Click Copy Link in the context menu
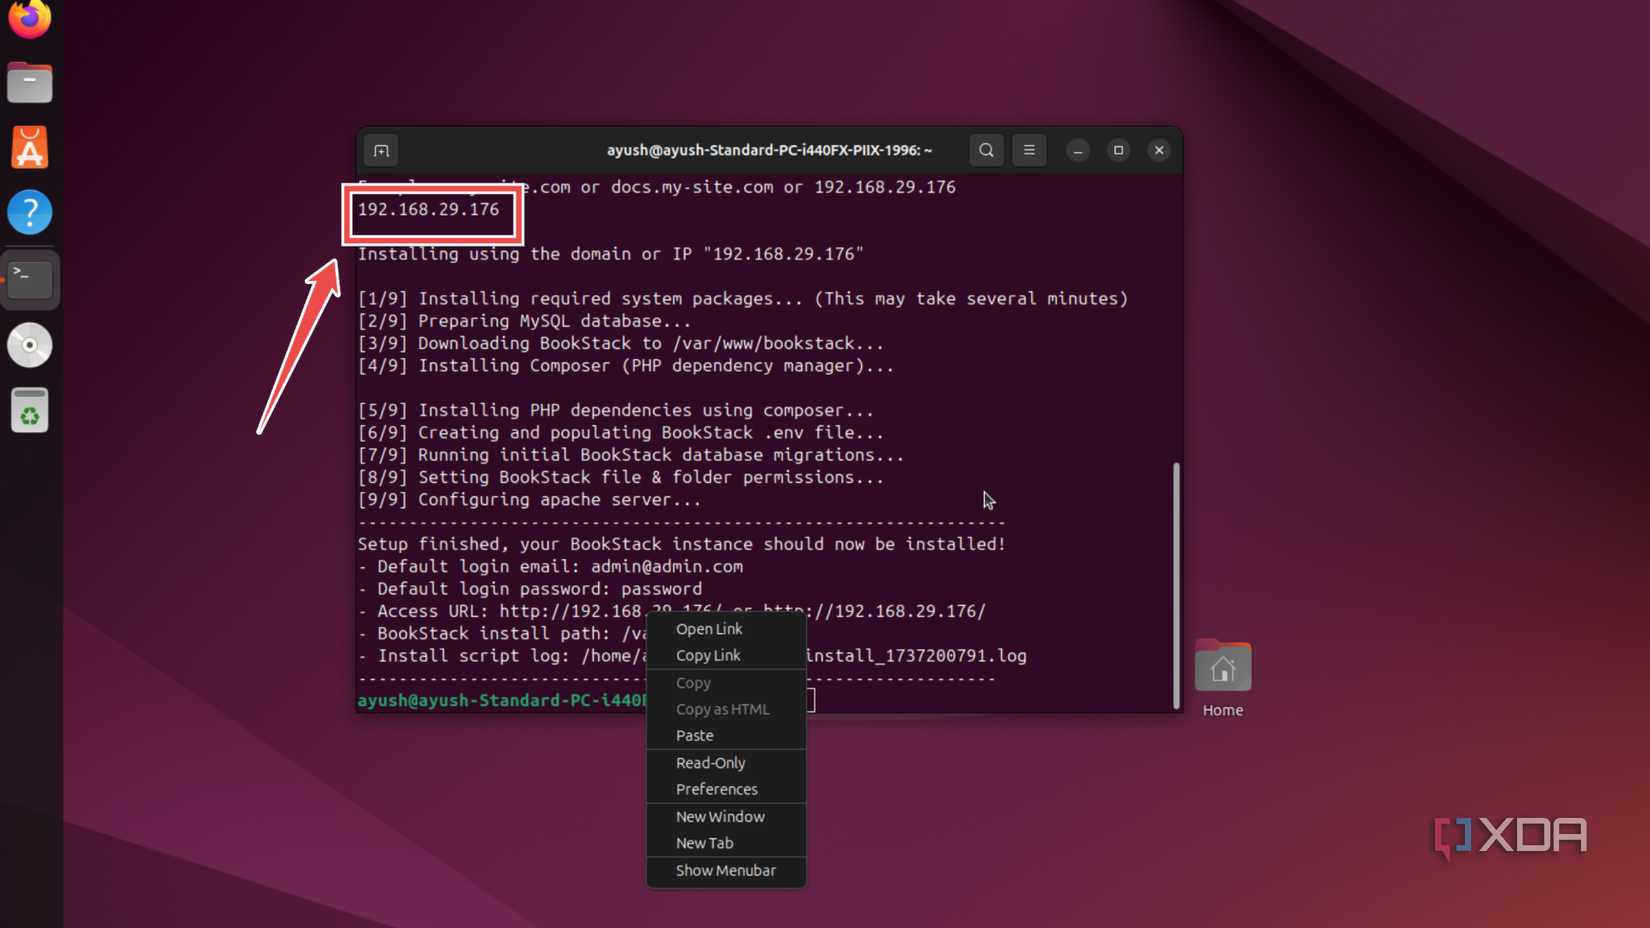 point(708,655)
